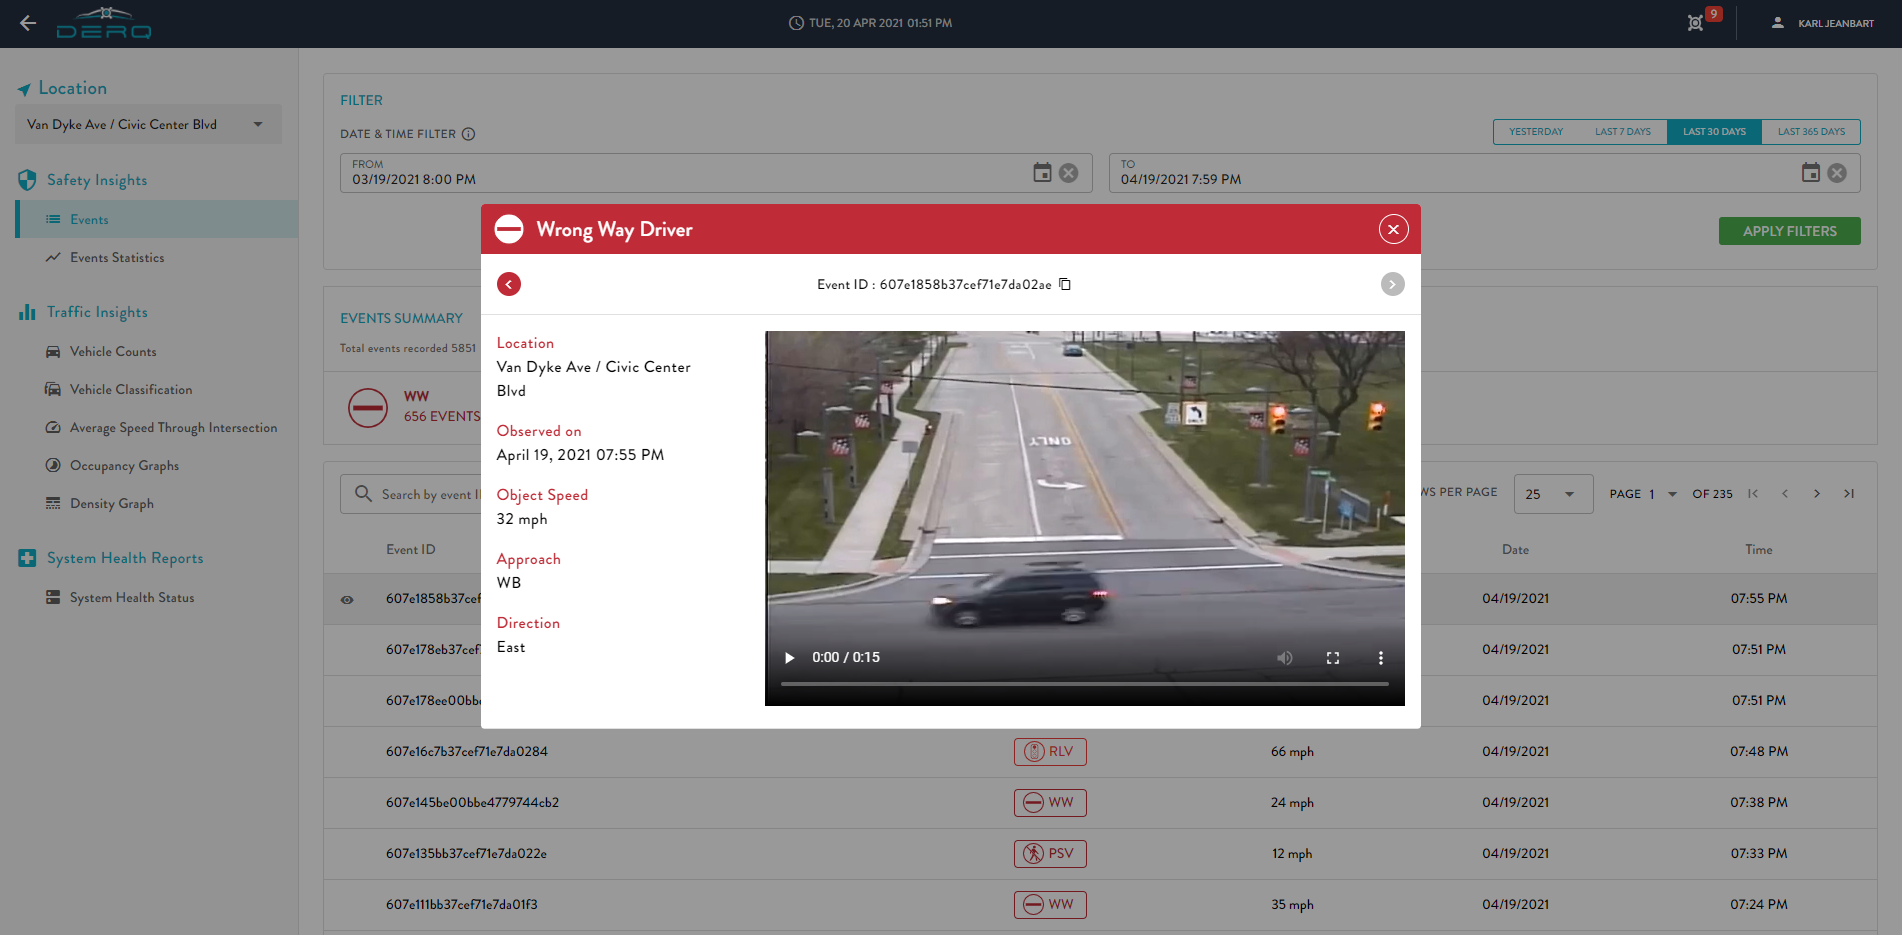Mute the wrong way driver video
1903x935 pixels.
pos(1284,658)
